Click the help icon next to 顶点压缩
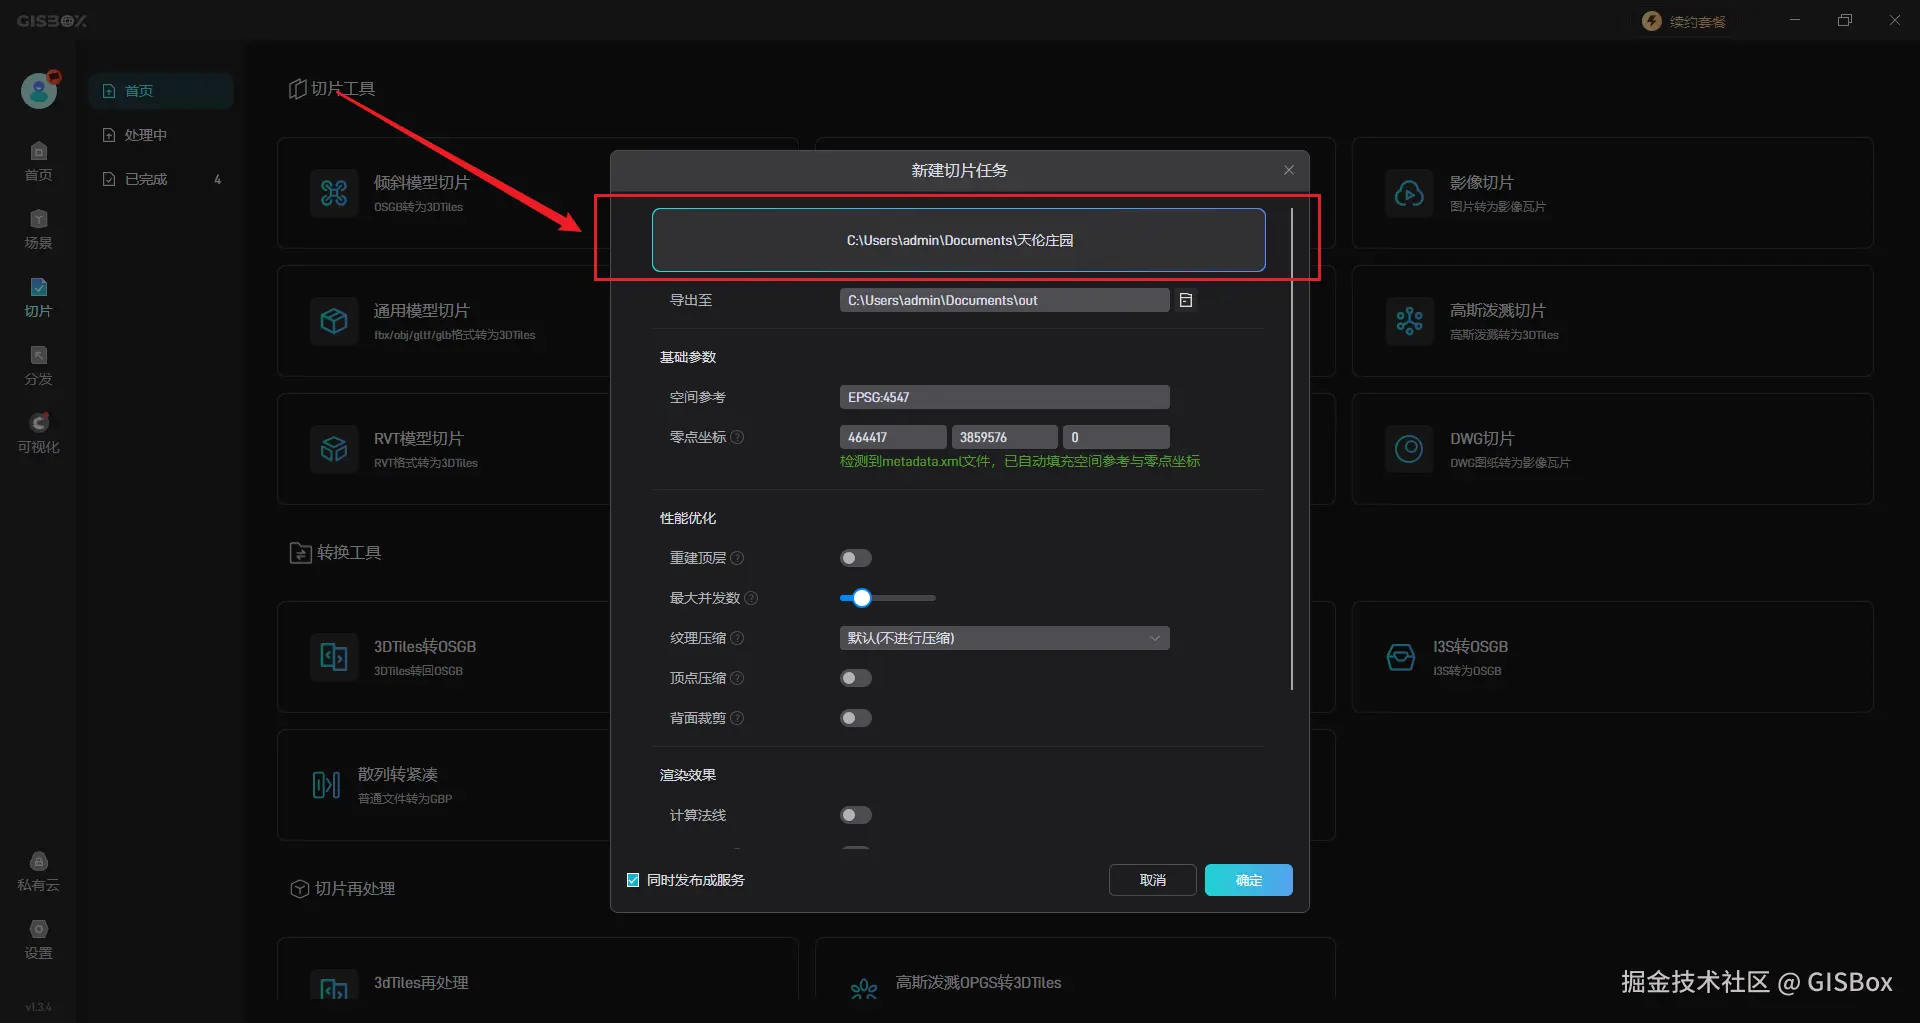Viewport: 1920px width, 1023px height. (737, 678)
